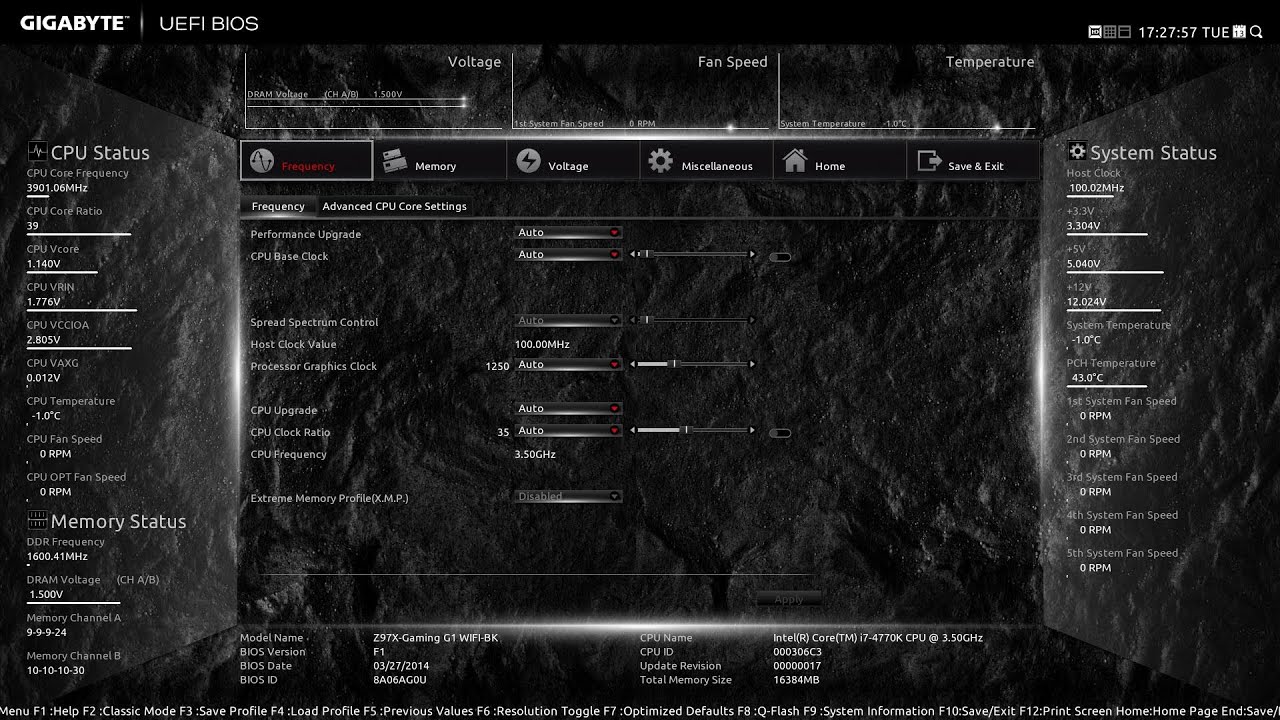1280x720 pixels.
Task: Open the Performance Upgrade Auto dropdown
Action: click(568, 232)
